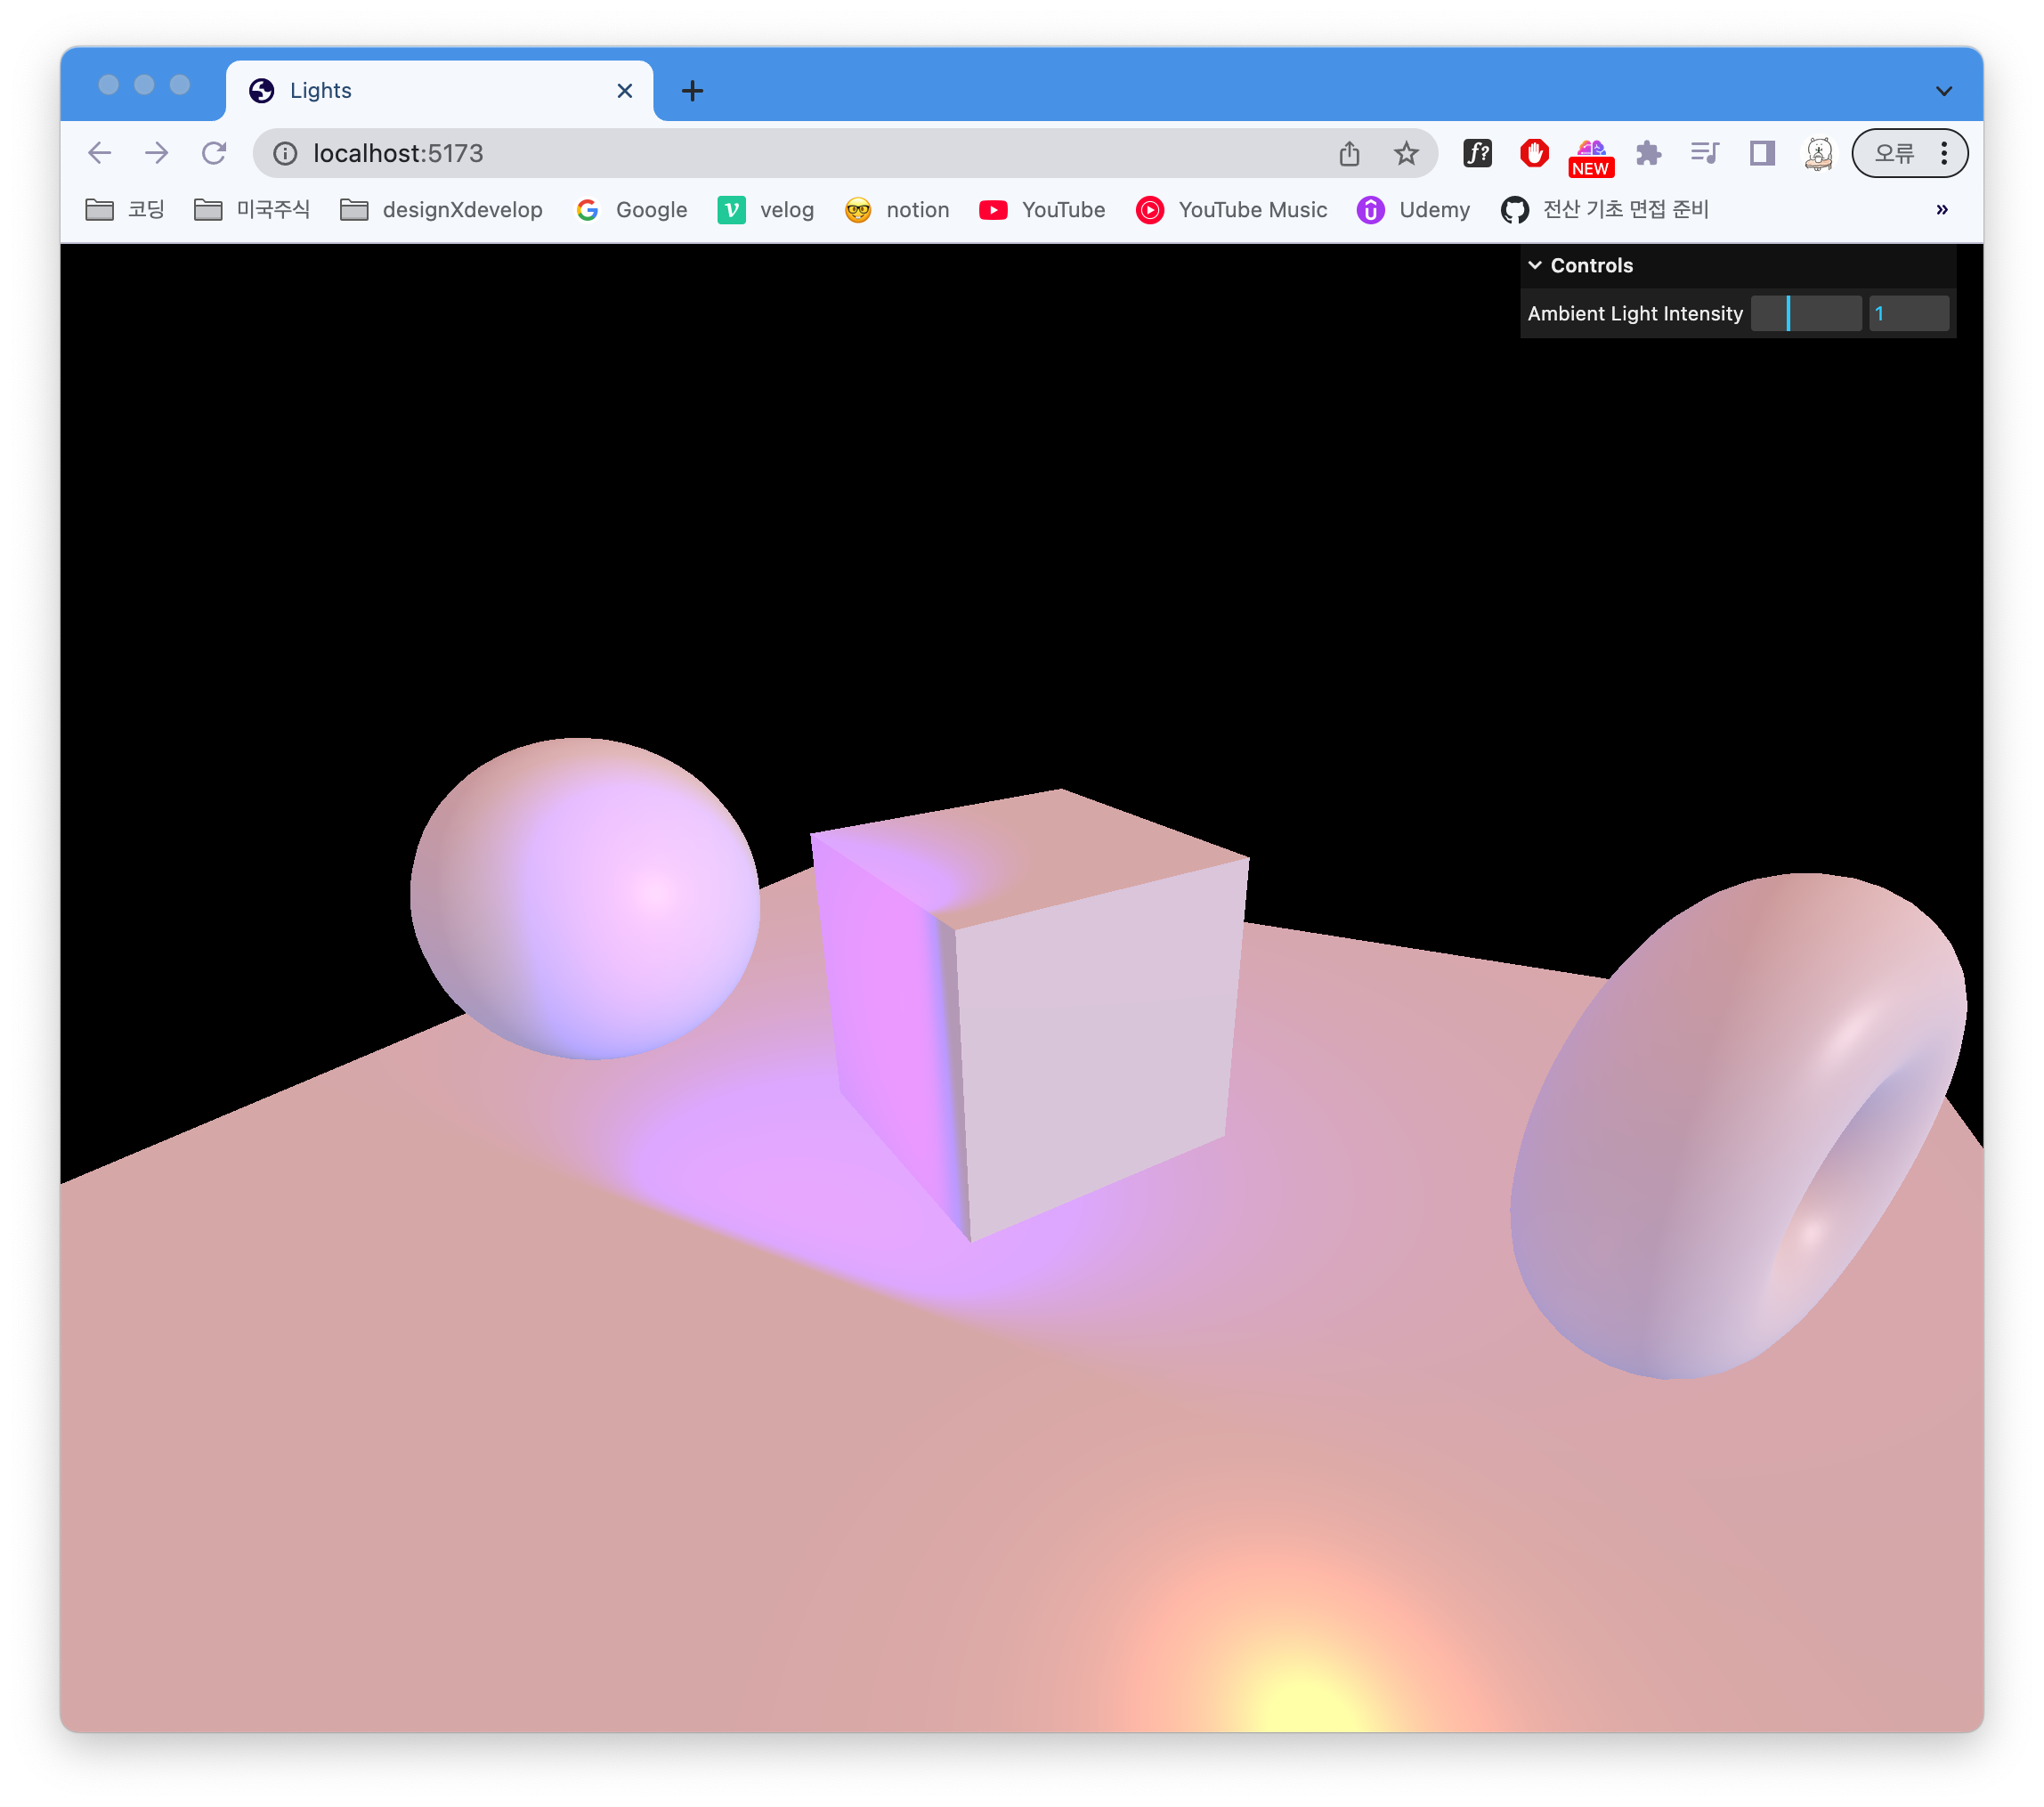Open the YouTube Music bookmark
Screen dimensions: 2044x1807
[1232, 209]
